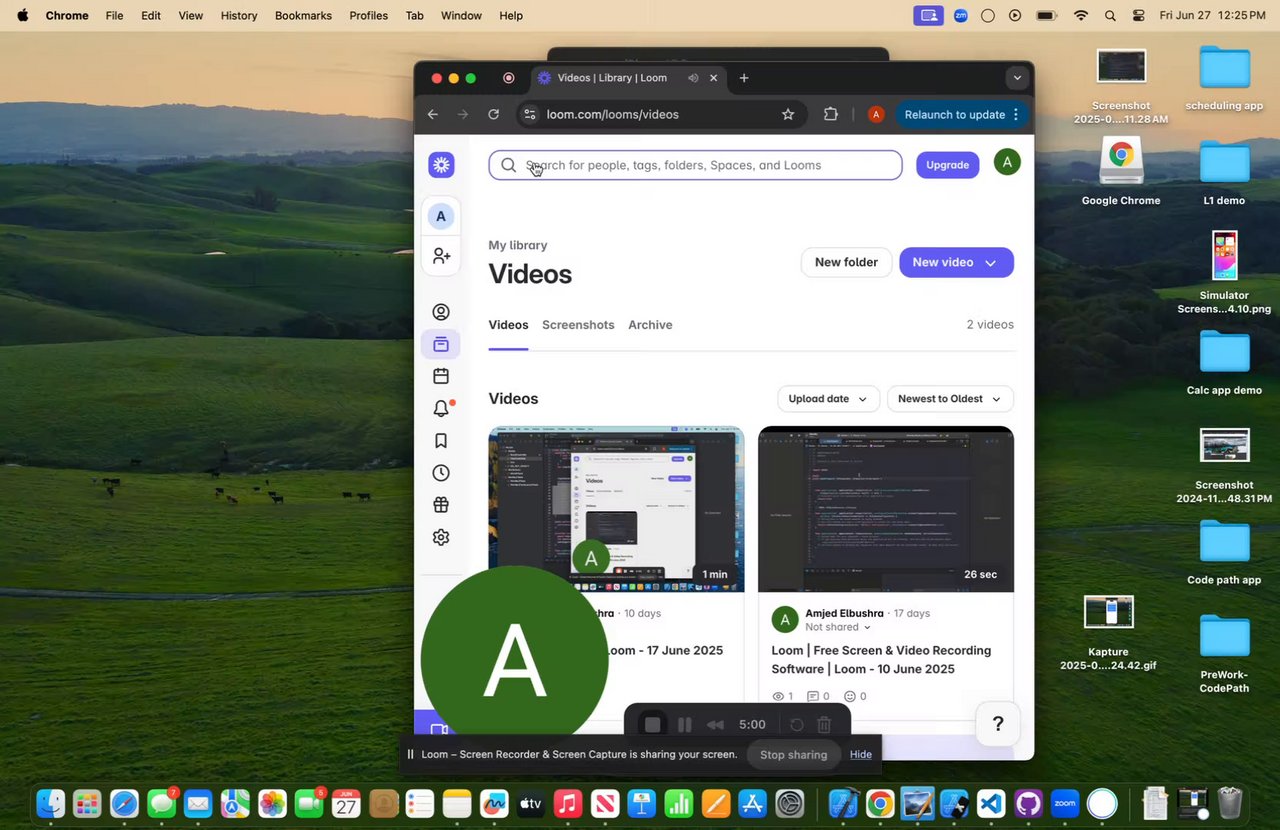Open Control Center in menu bar

1139,16
